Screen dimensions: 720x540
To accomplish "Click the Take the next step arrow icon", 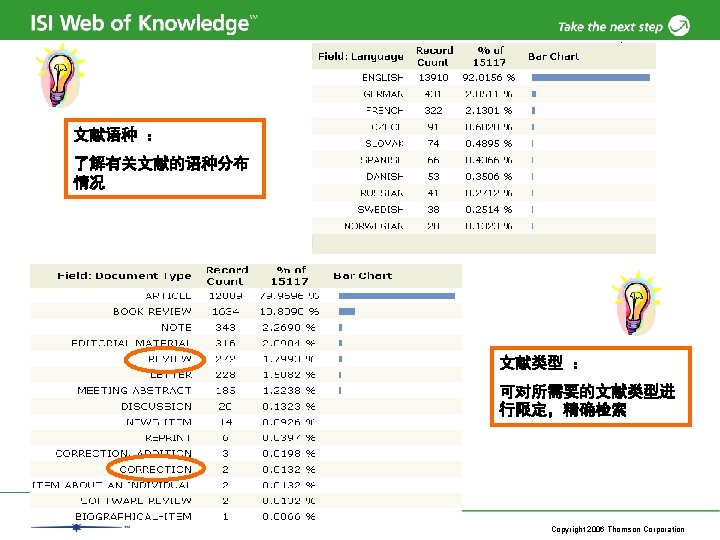I will coord(679,26).
